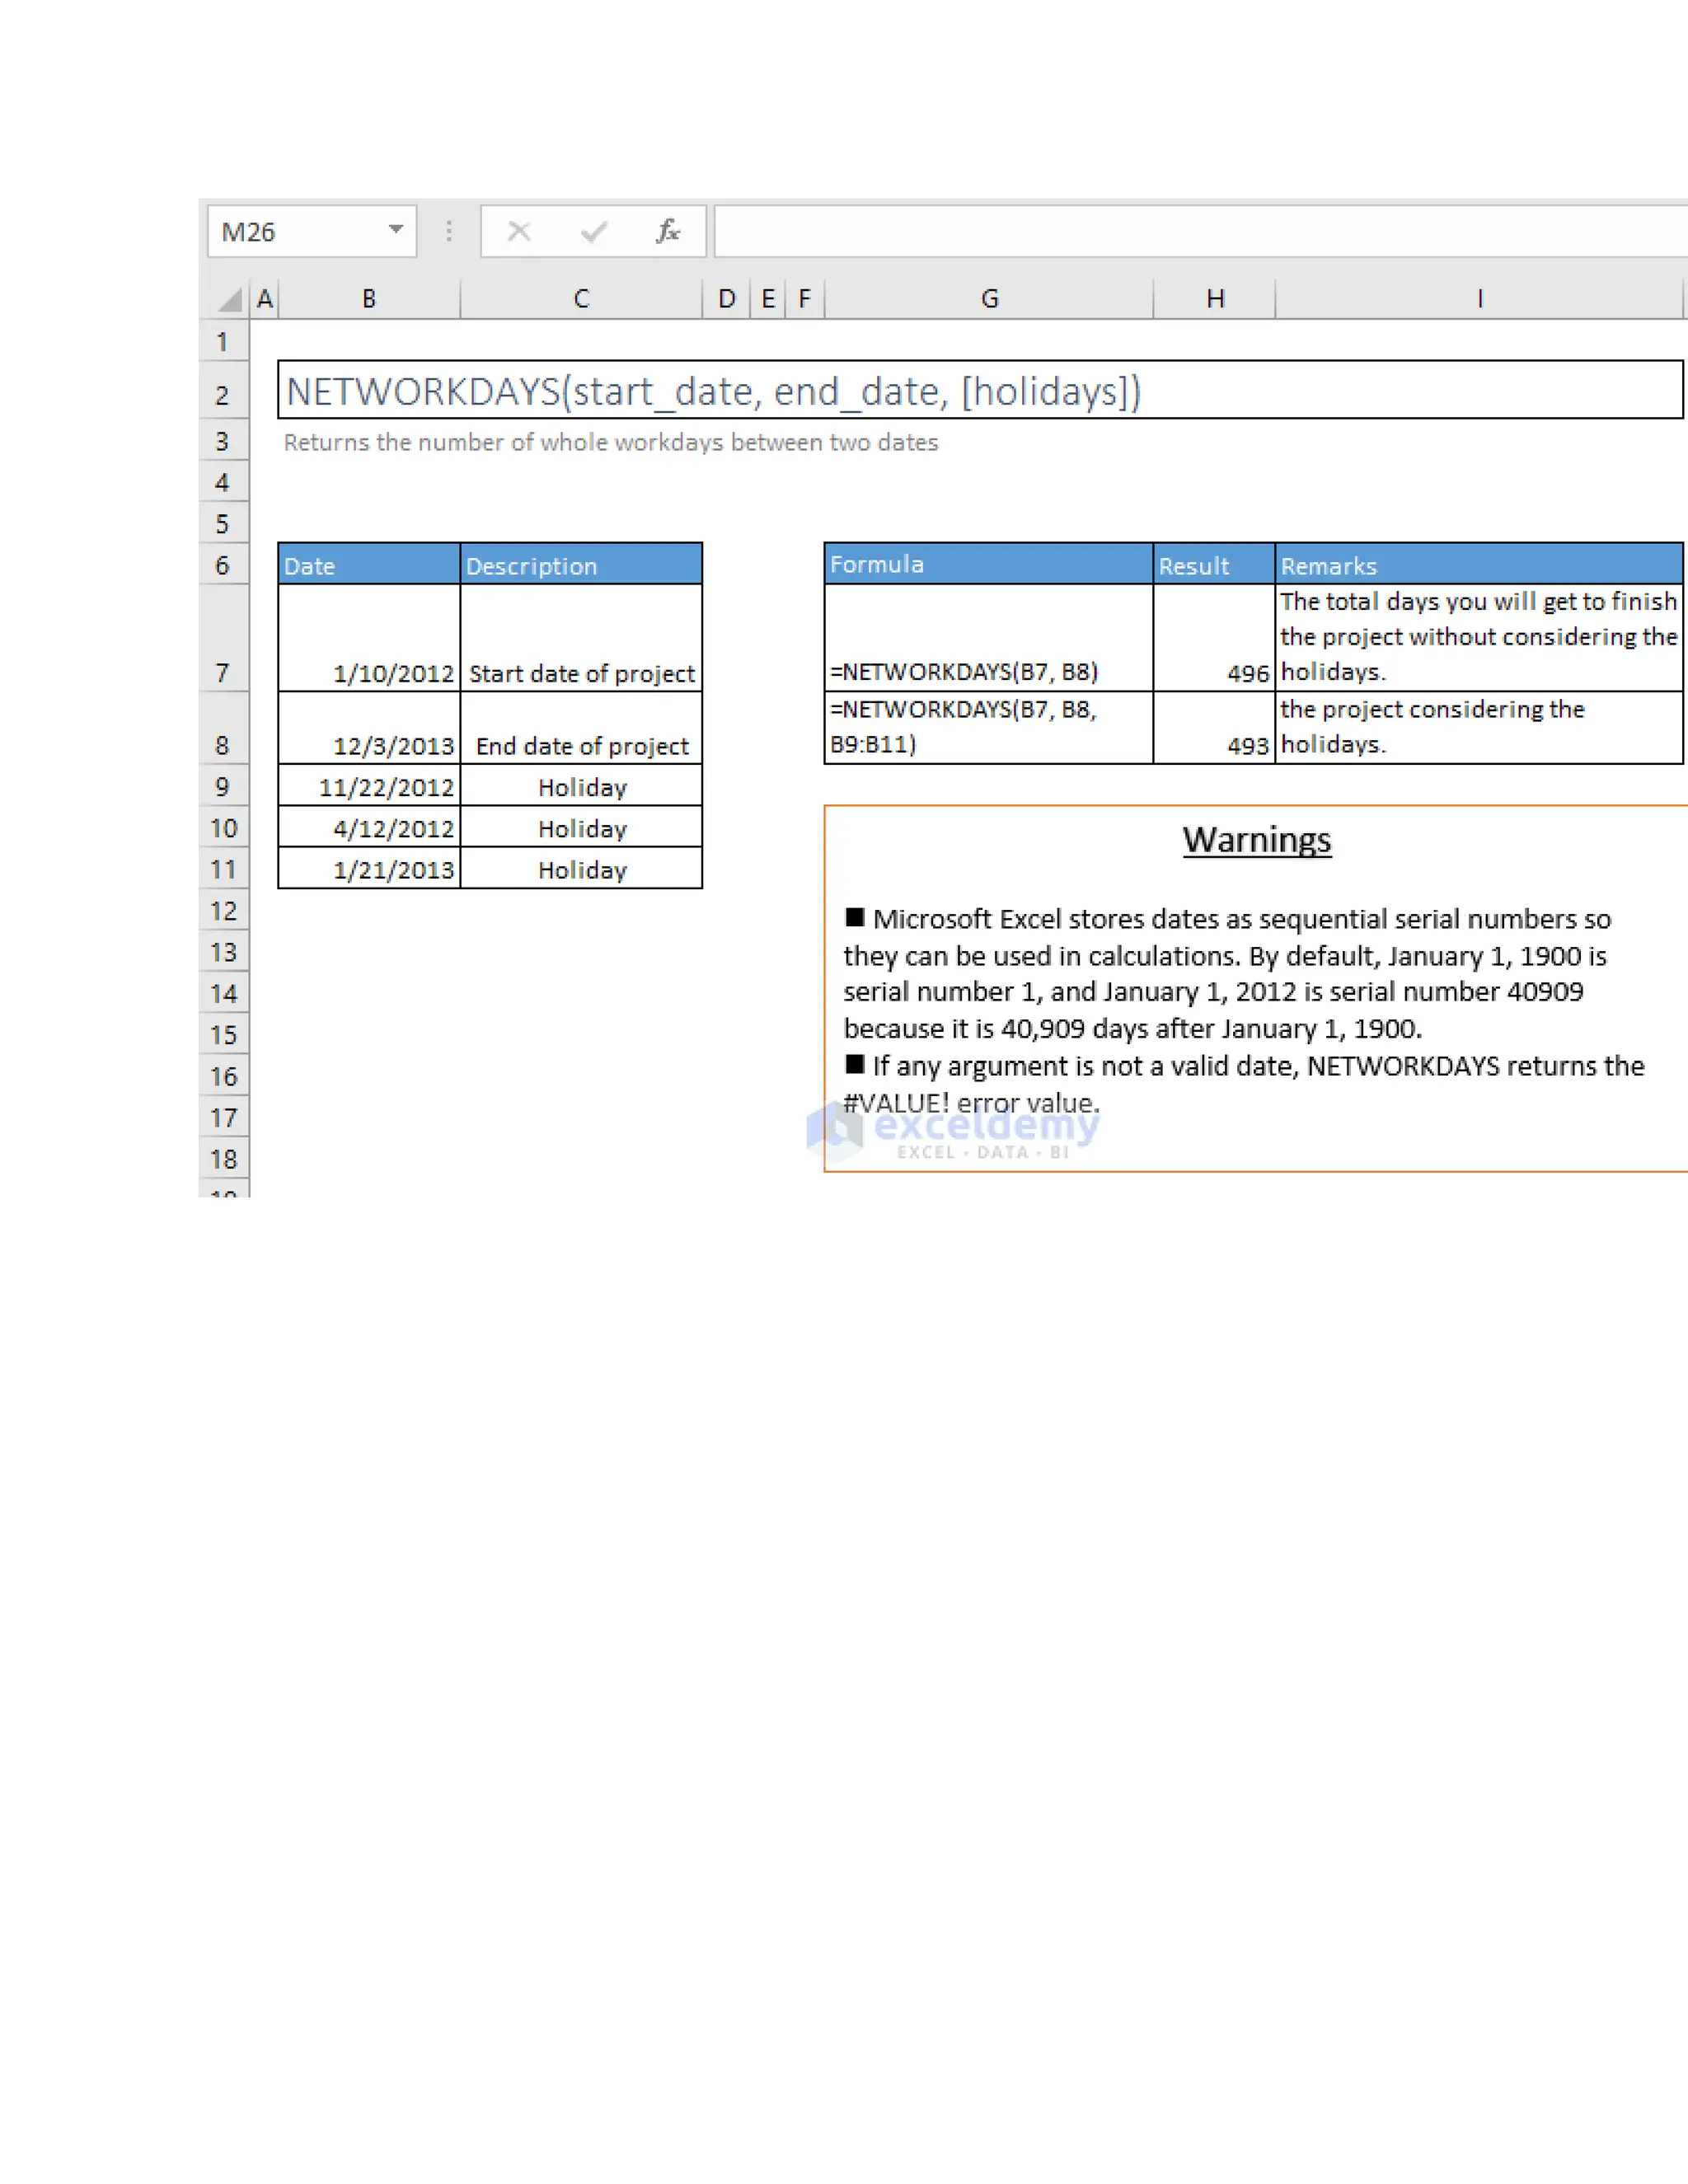Select cell with date 11/22/2012
Viewport: 1688px width, 2184px height.
click(x=369, y=786)
